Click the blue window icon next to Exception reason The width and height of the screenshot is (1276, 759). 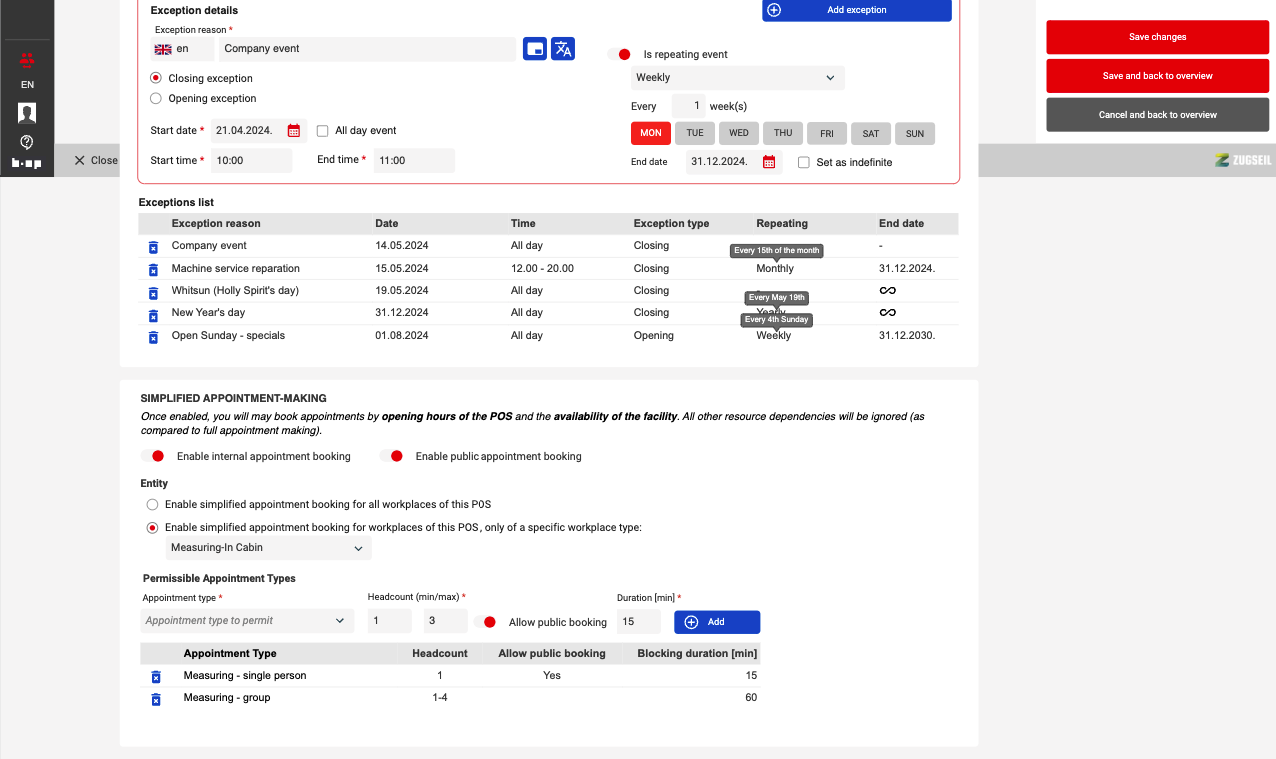tap(535, 49)
